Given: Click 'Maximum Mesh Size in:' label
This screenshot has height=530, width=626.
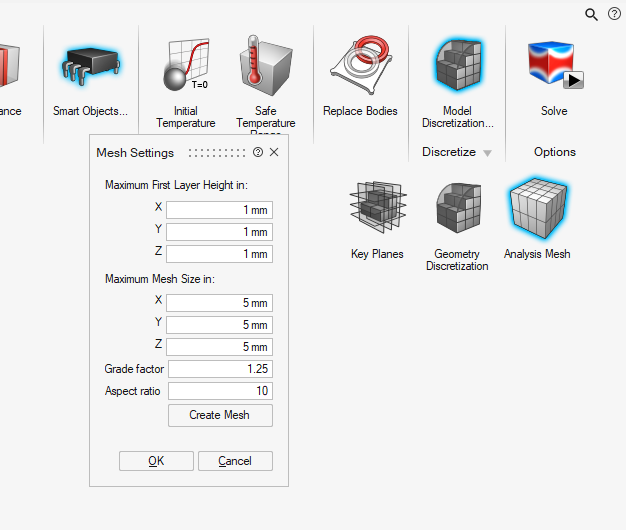Looking at the screenshot, I should (x=160, y=279).
